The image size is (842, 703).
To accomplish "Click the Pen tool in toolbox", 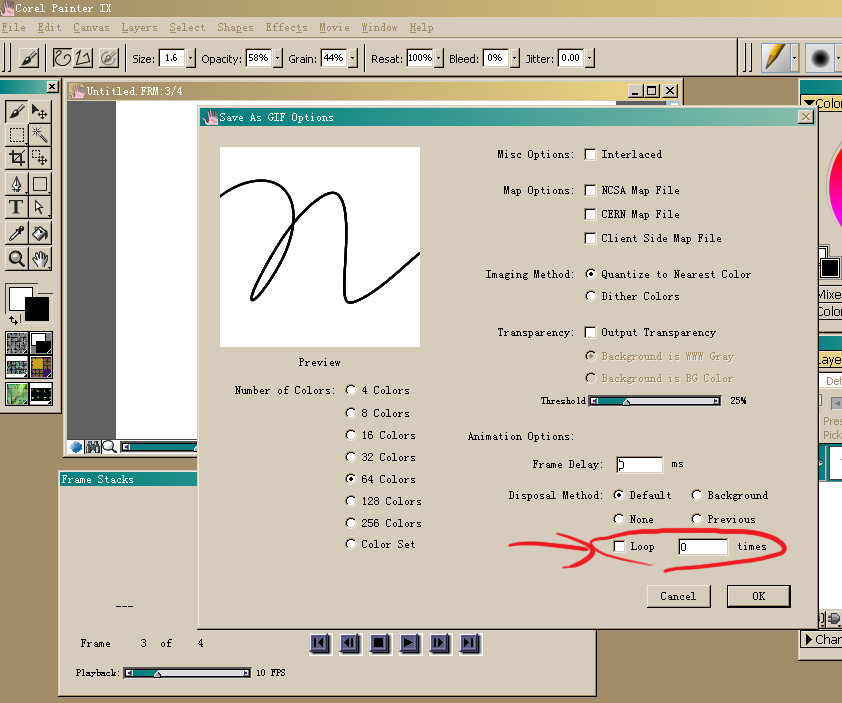I will (17, 184).
